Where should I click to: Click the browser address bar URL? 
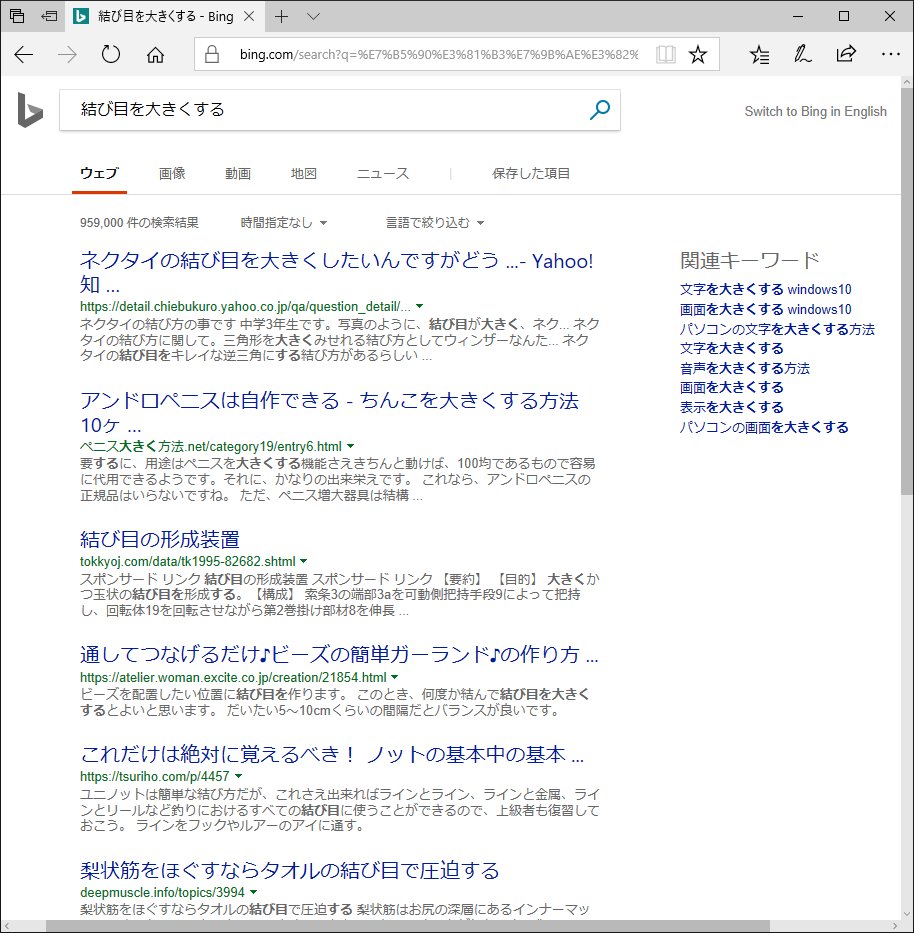tap(439, 55)
